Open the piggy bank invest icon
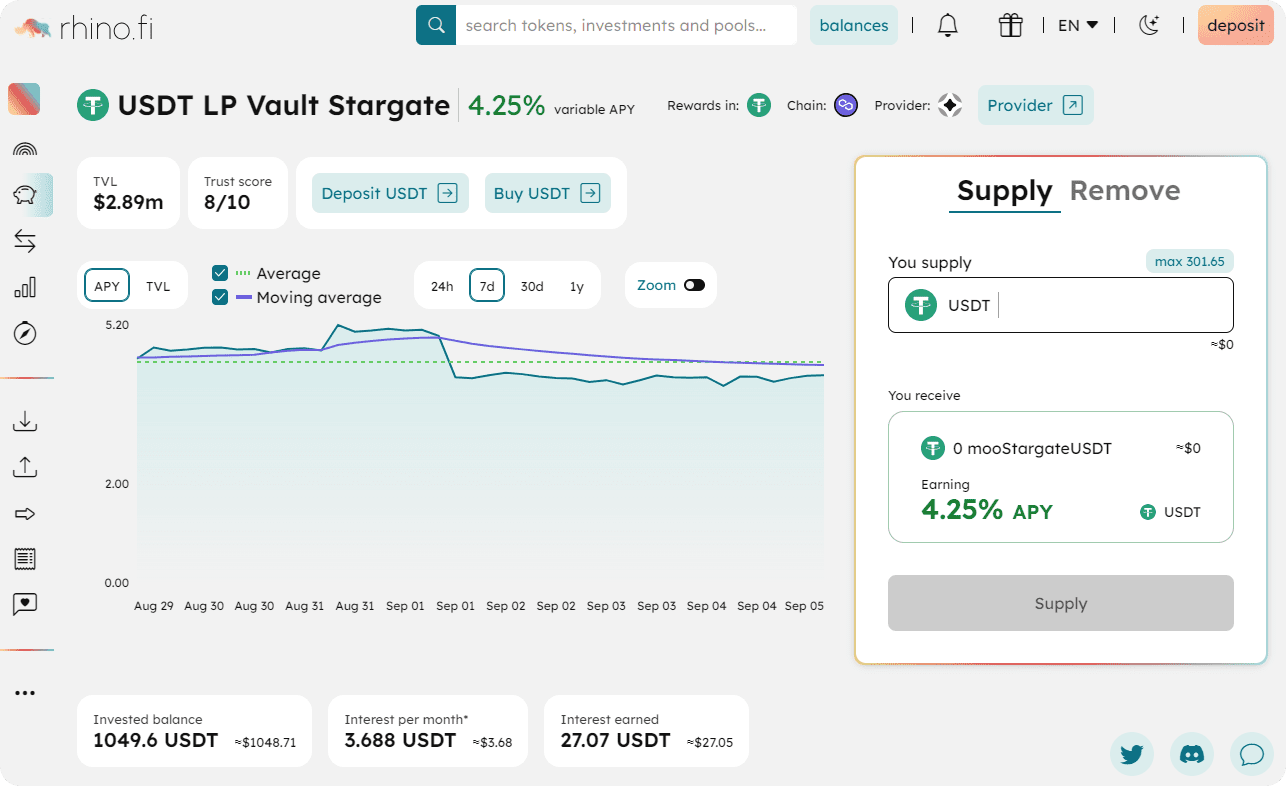Screen dimensions: 1286x786 (x=25, y=195)
